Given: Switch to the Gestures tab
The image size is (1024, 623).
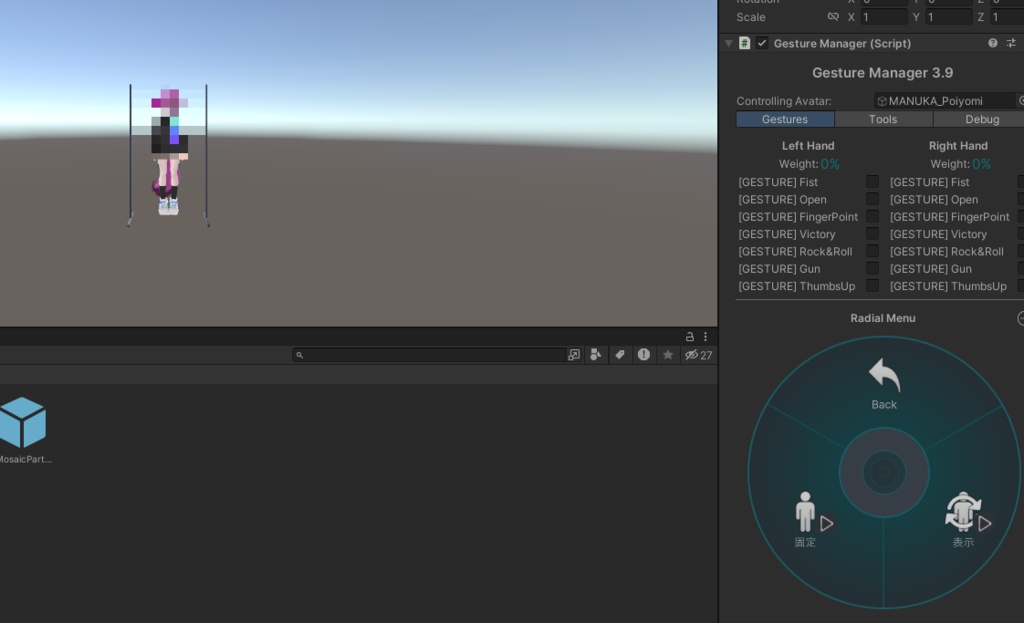Looking at the screenshot, I should tap(785, 119).
